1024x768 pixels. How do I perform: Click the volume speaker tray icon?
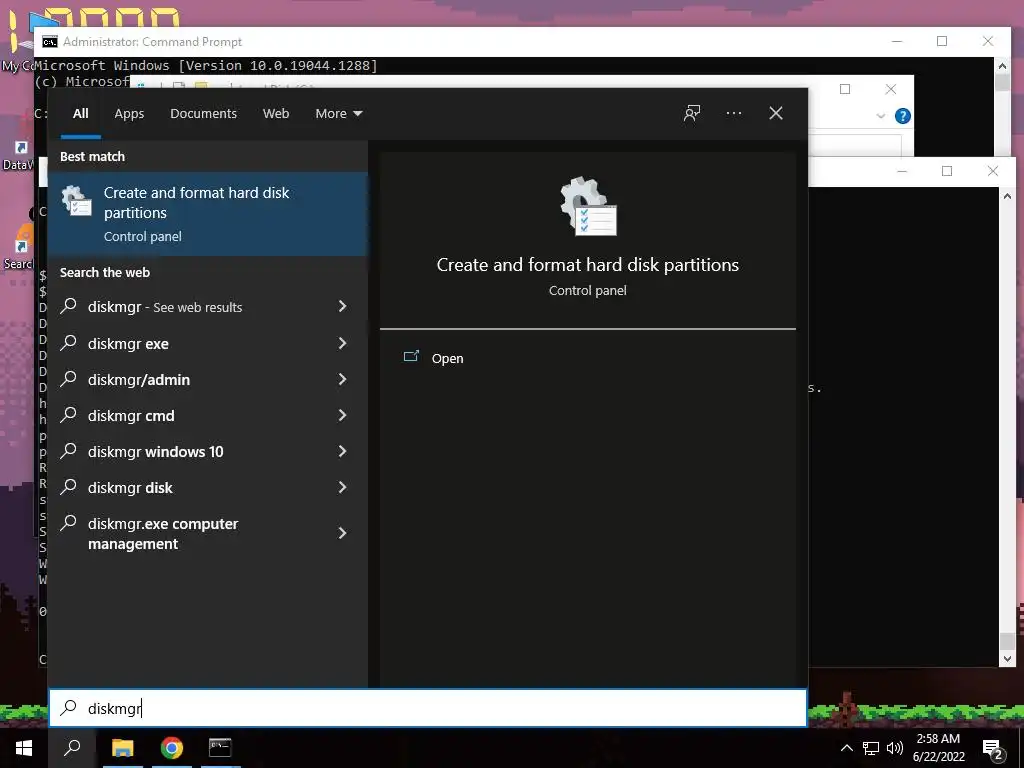895,748
